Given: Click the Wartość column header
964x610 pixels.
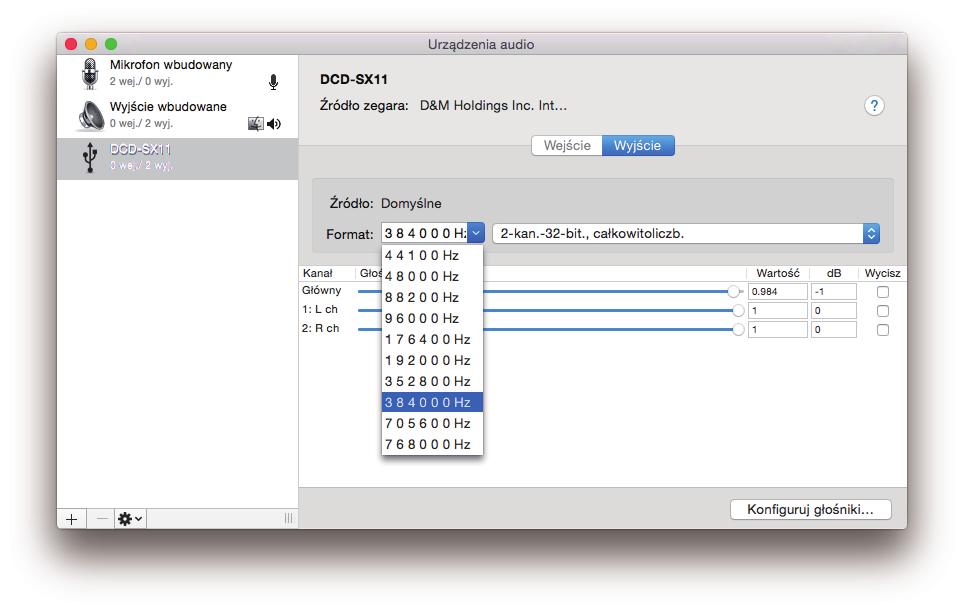Looking at the screenshot, I should [778, 273].
